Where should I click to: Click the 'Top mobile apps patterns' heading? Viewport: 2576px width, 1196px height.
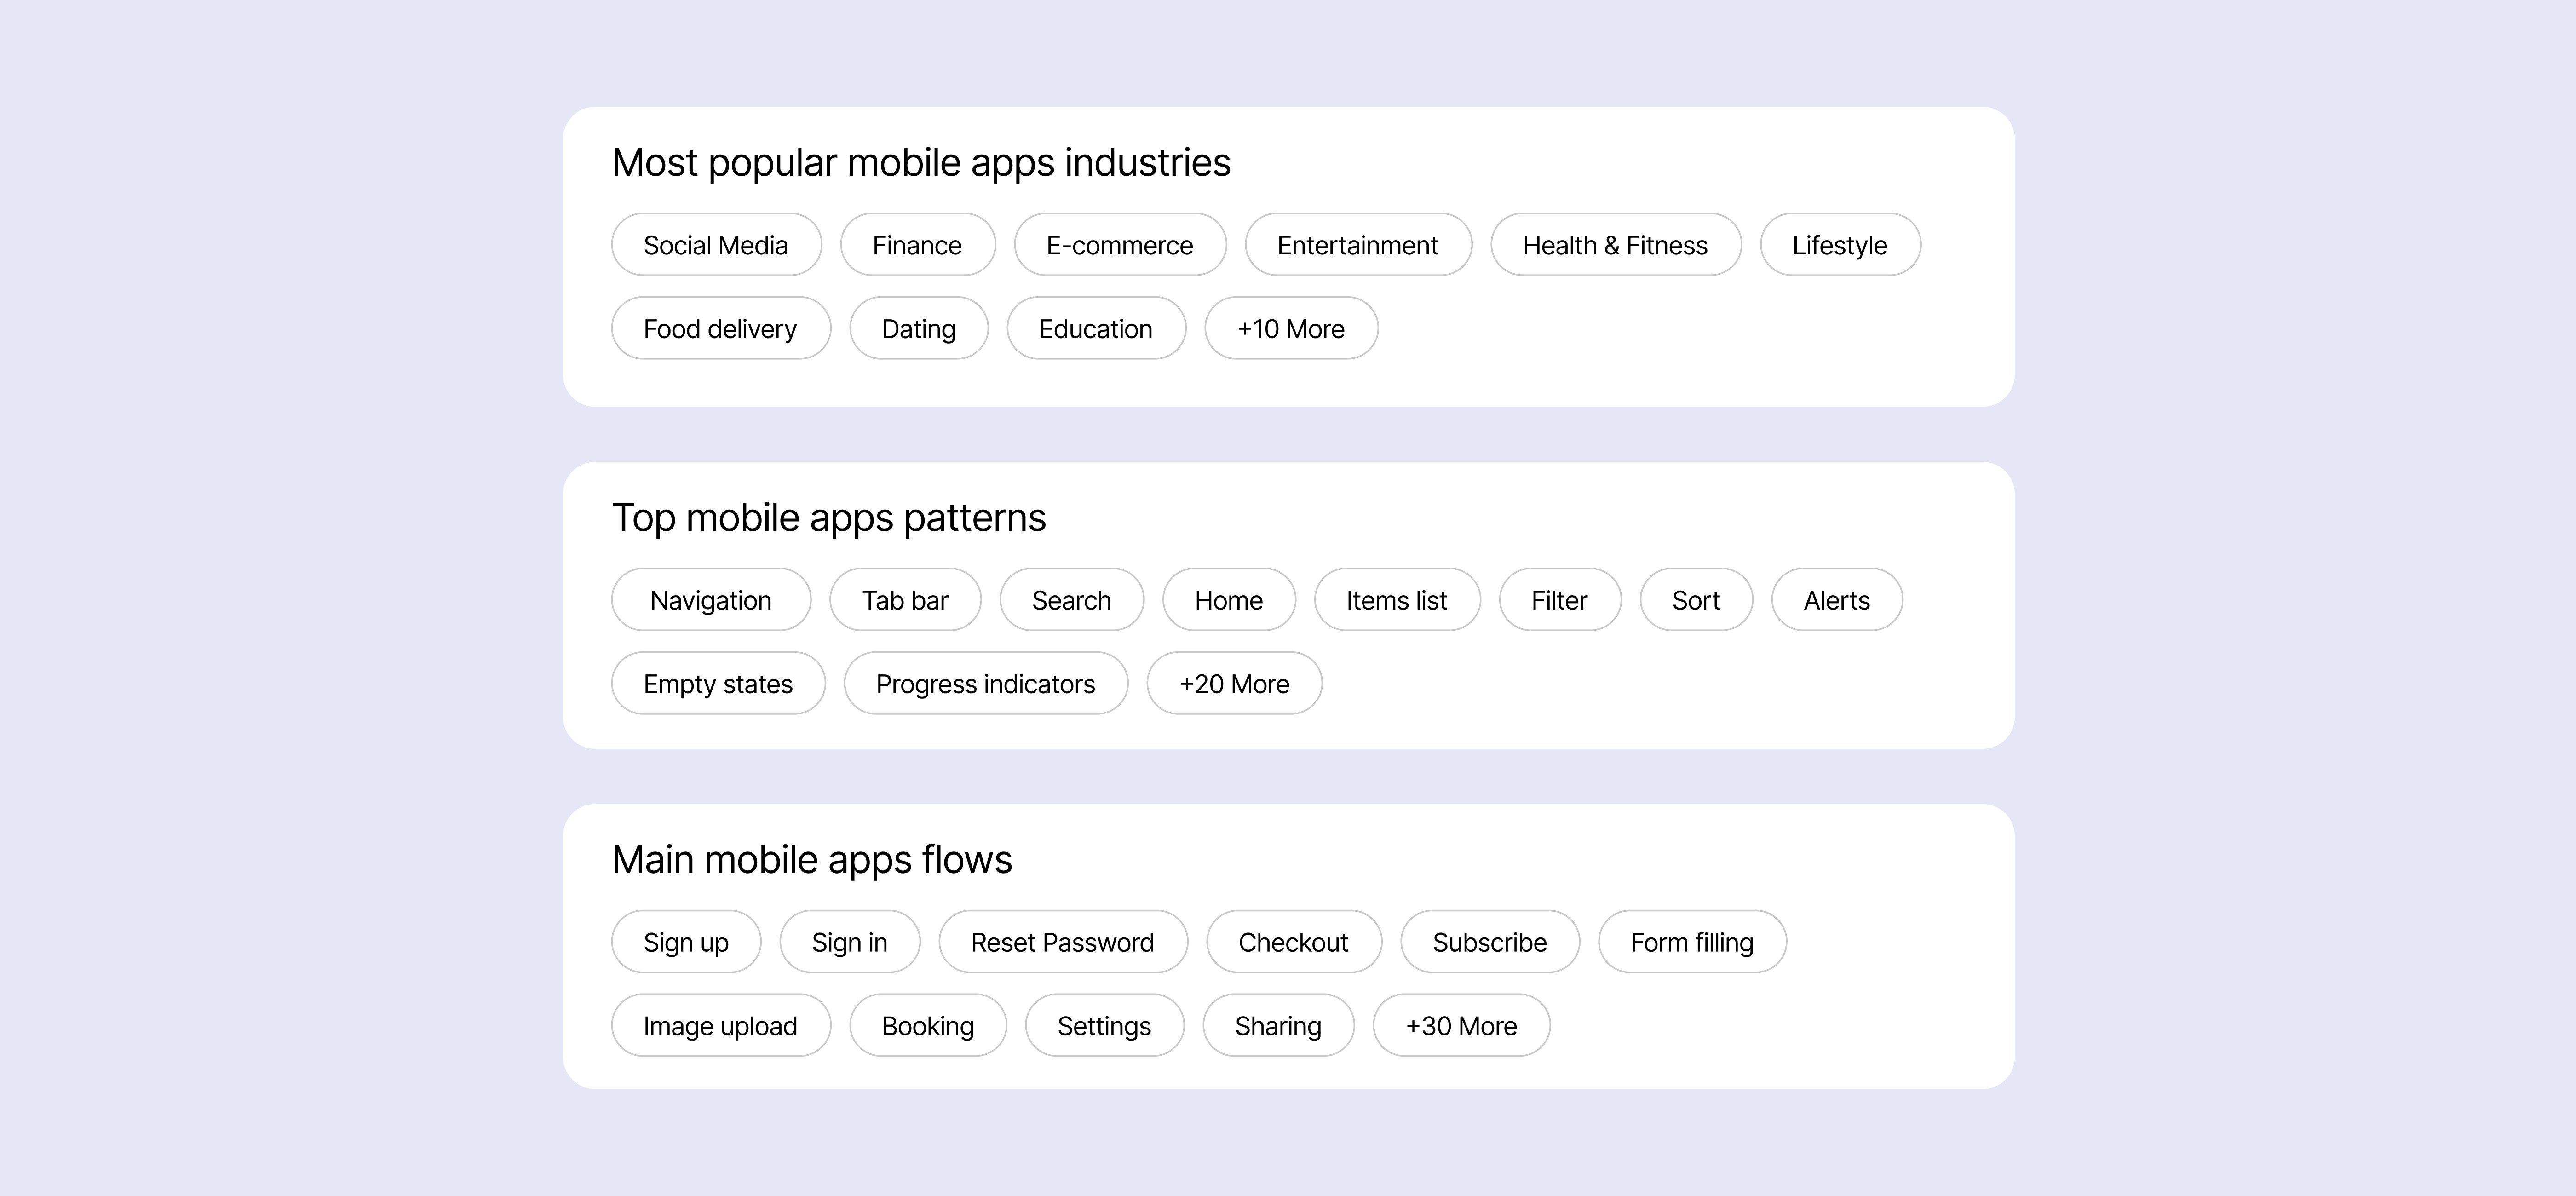(829, 518)
